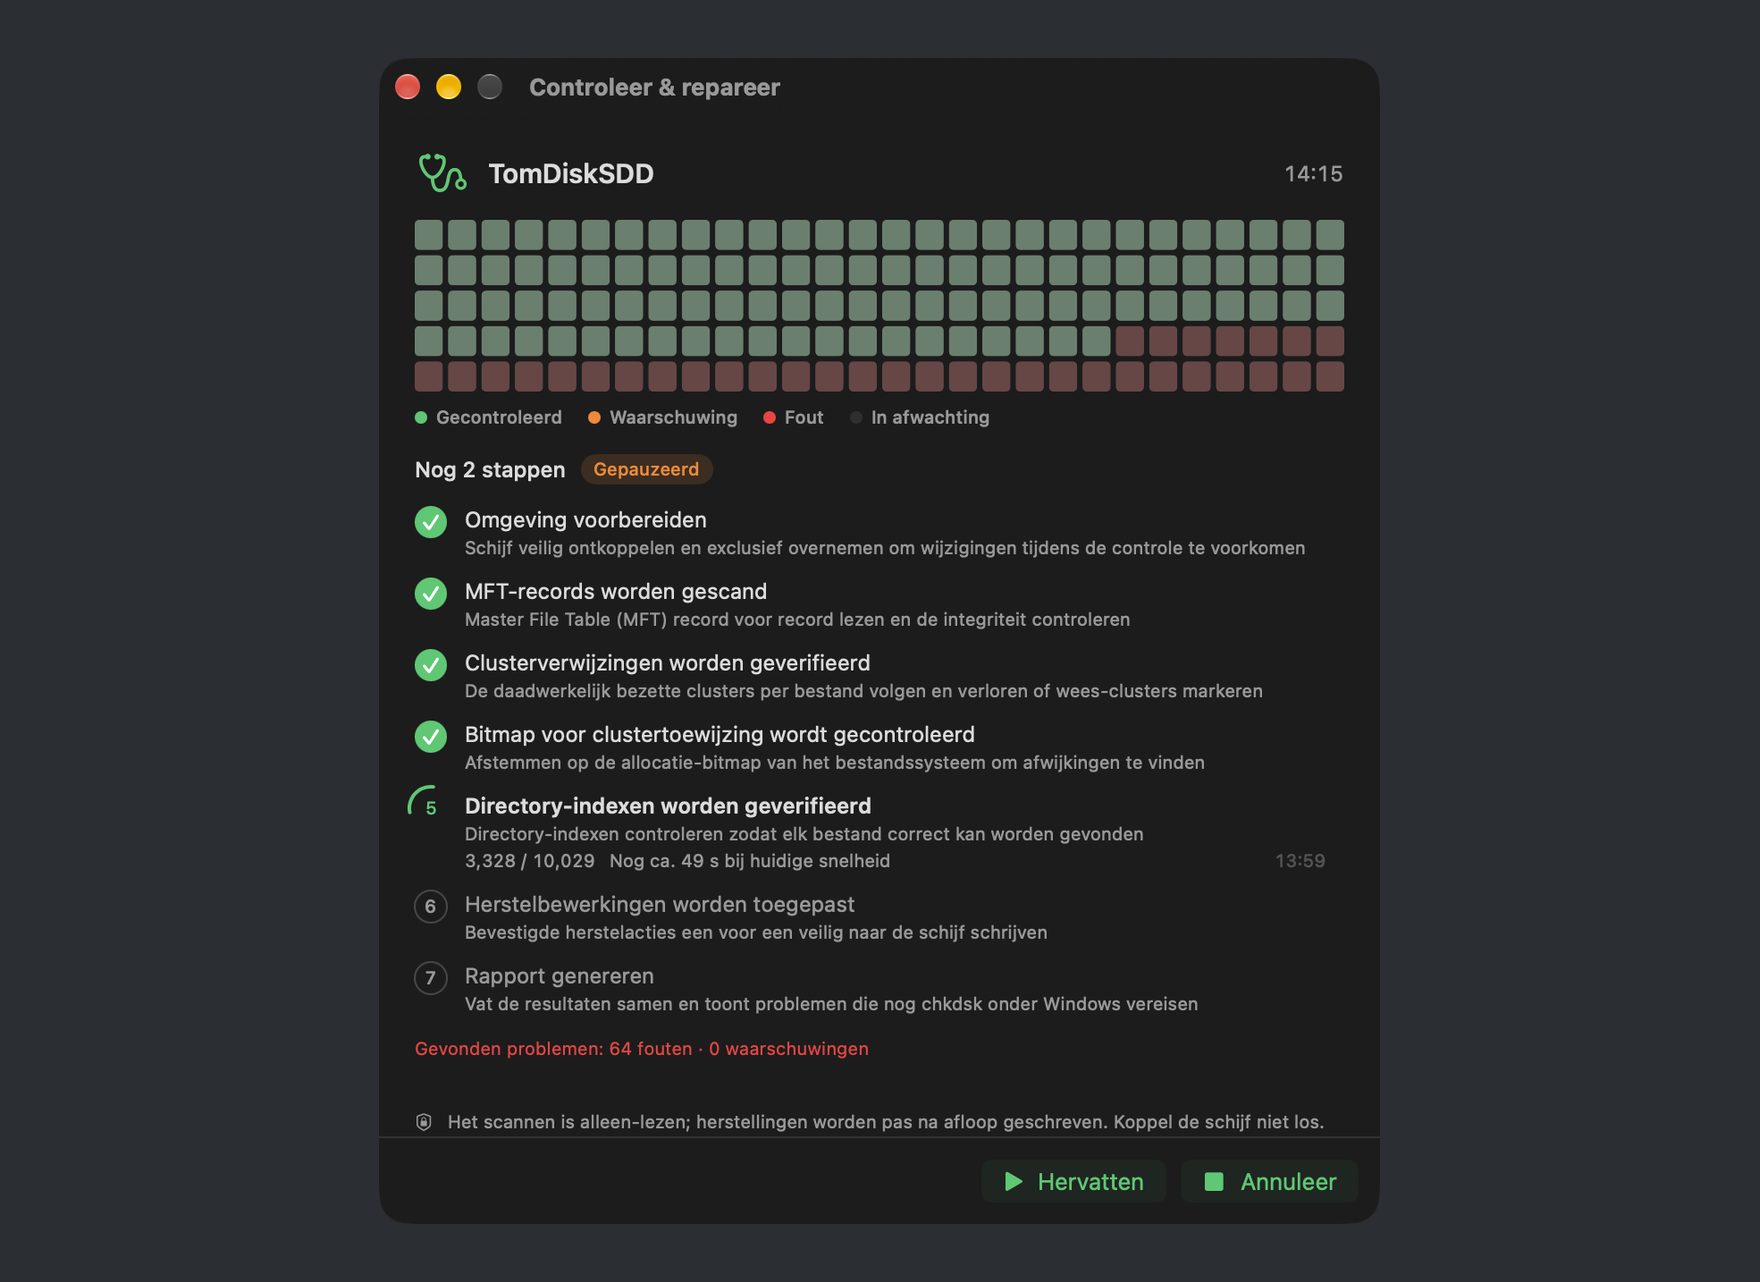
Task: Click the stop square icon in Annuleer
Action: 1214,1182
